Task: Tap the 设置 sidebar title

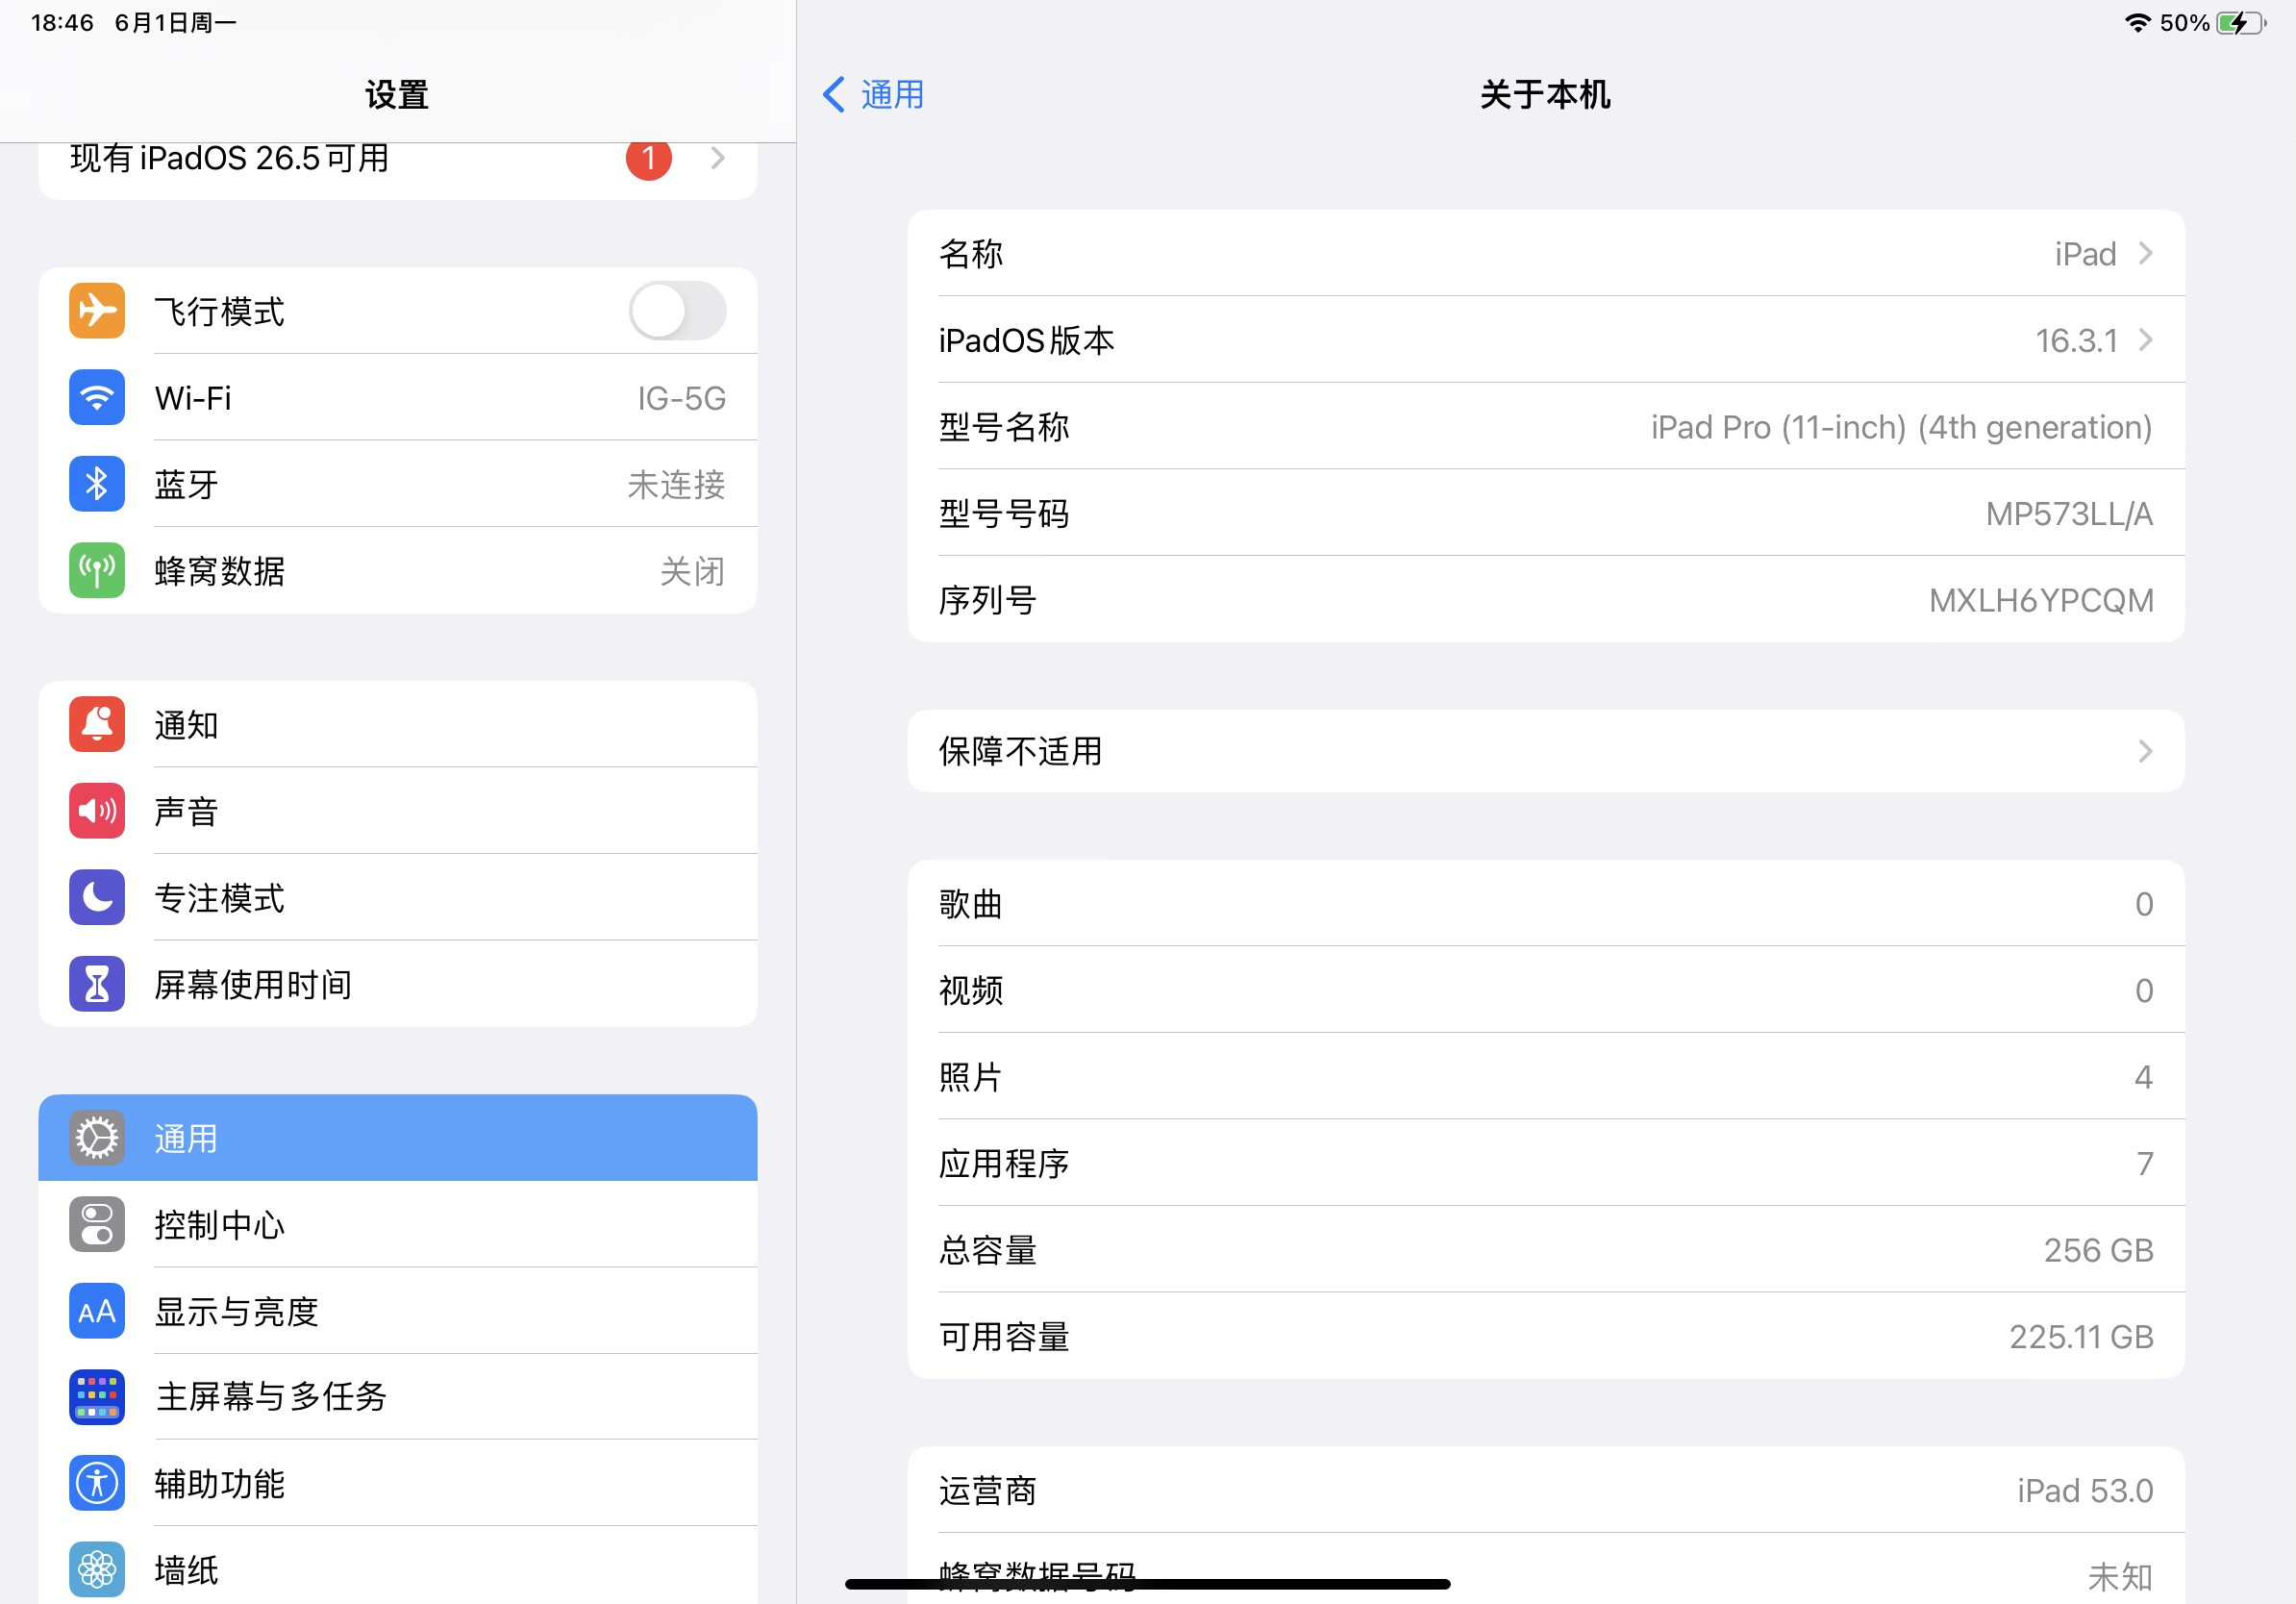Action: click(x=397, y=95)
